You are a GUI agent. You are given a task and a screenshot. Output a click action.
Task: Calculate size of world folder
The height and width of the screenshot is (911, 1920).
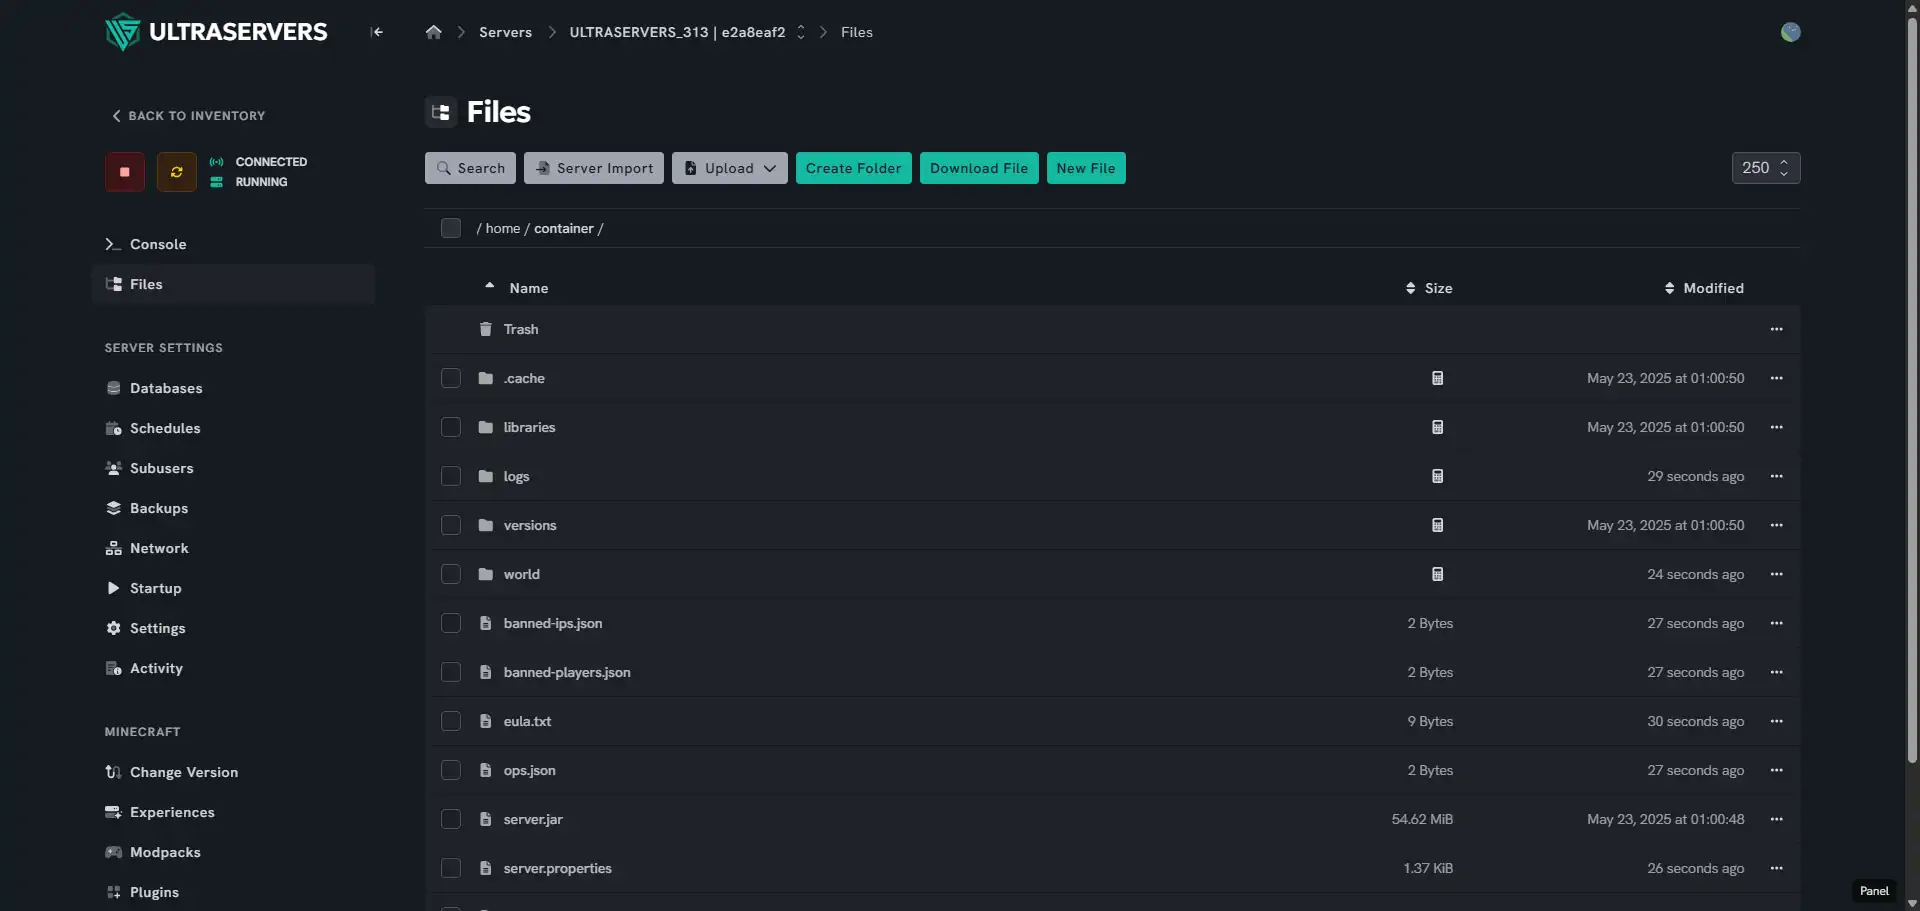pyautogui.click(x=1437, y=574)
